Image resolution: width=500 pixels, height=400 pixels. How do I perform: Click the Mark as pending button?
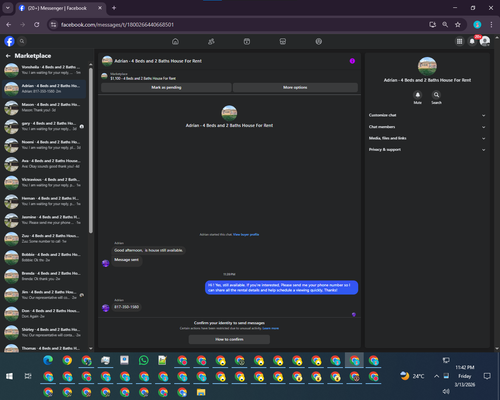166,87
